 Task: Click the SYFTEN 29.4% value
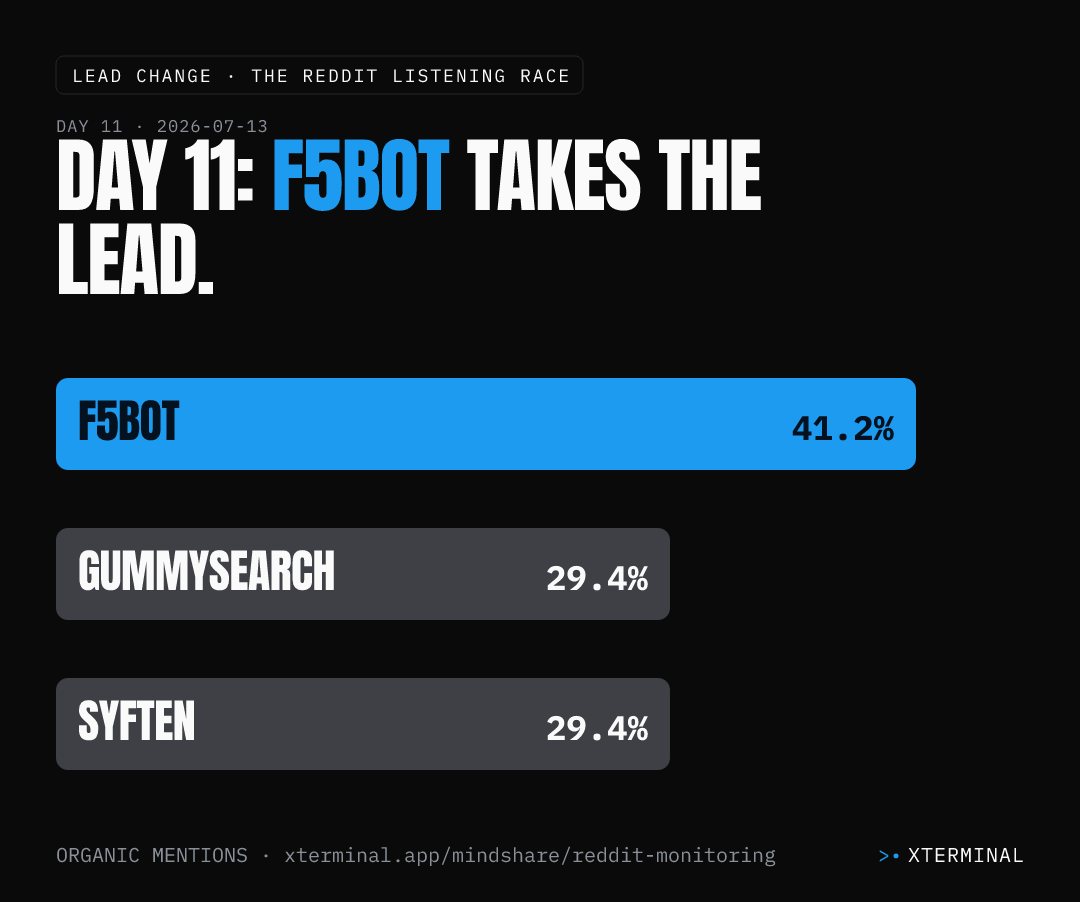coord(597,729)
